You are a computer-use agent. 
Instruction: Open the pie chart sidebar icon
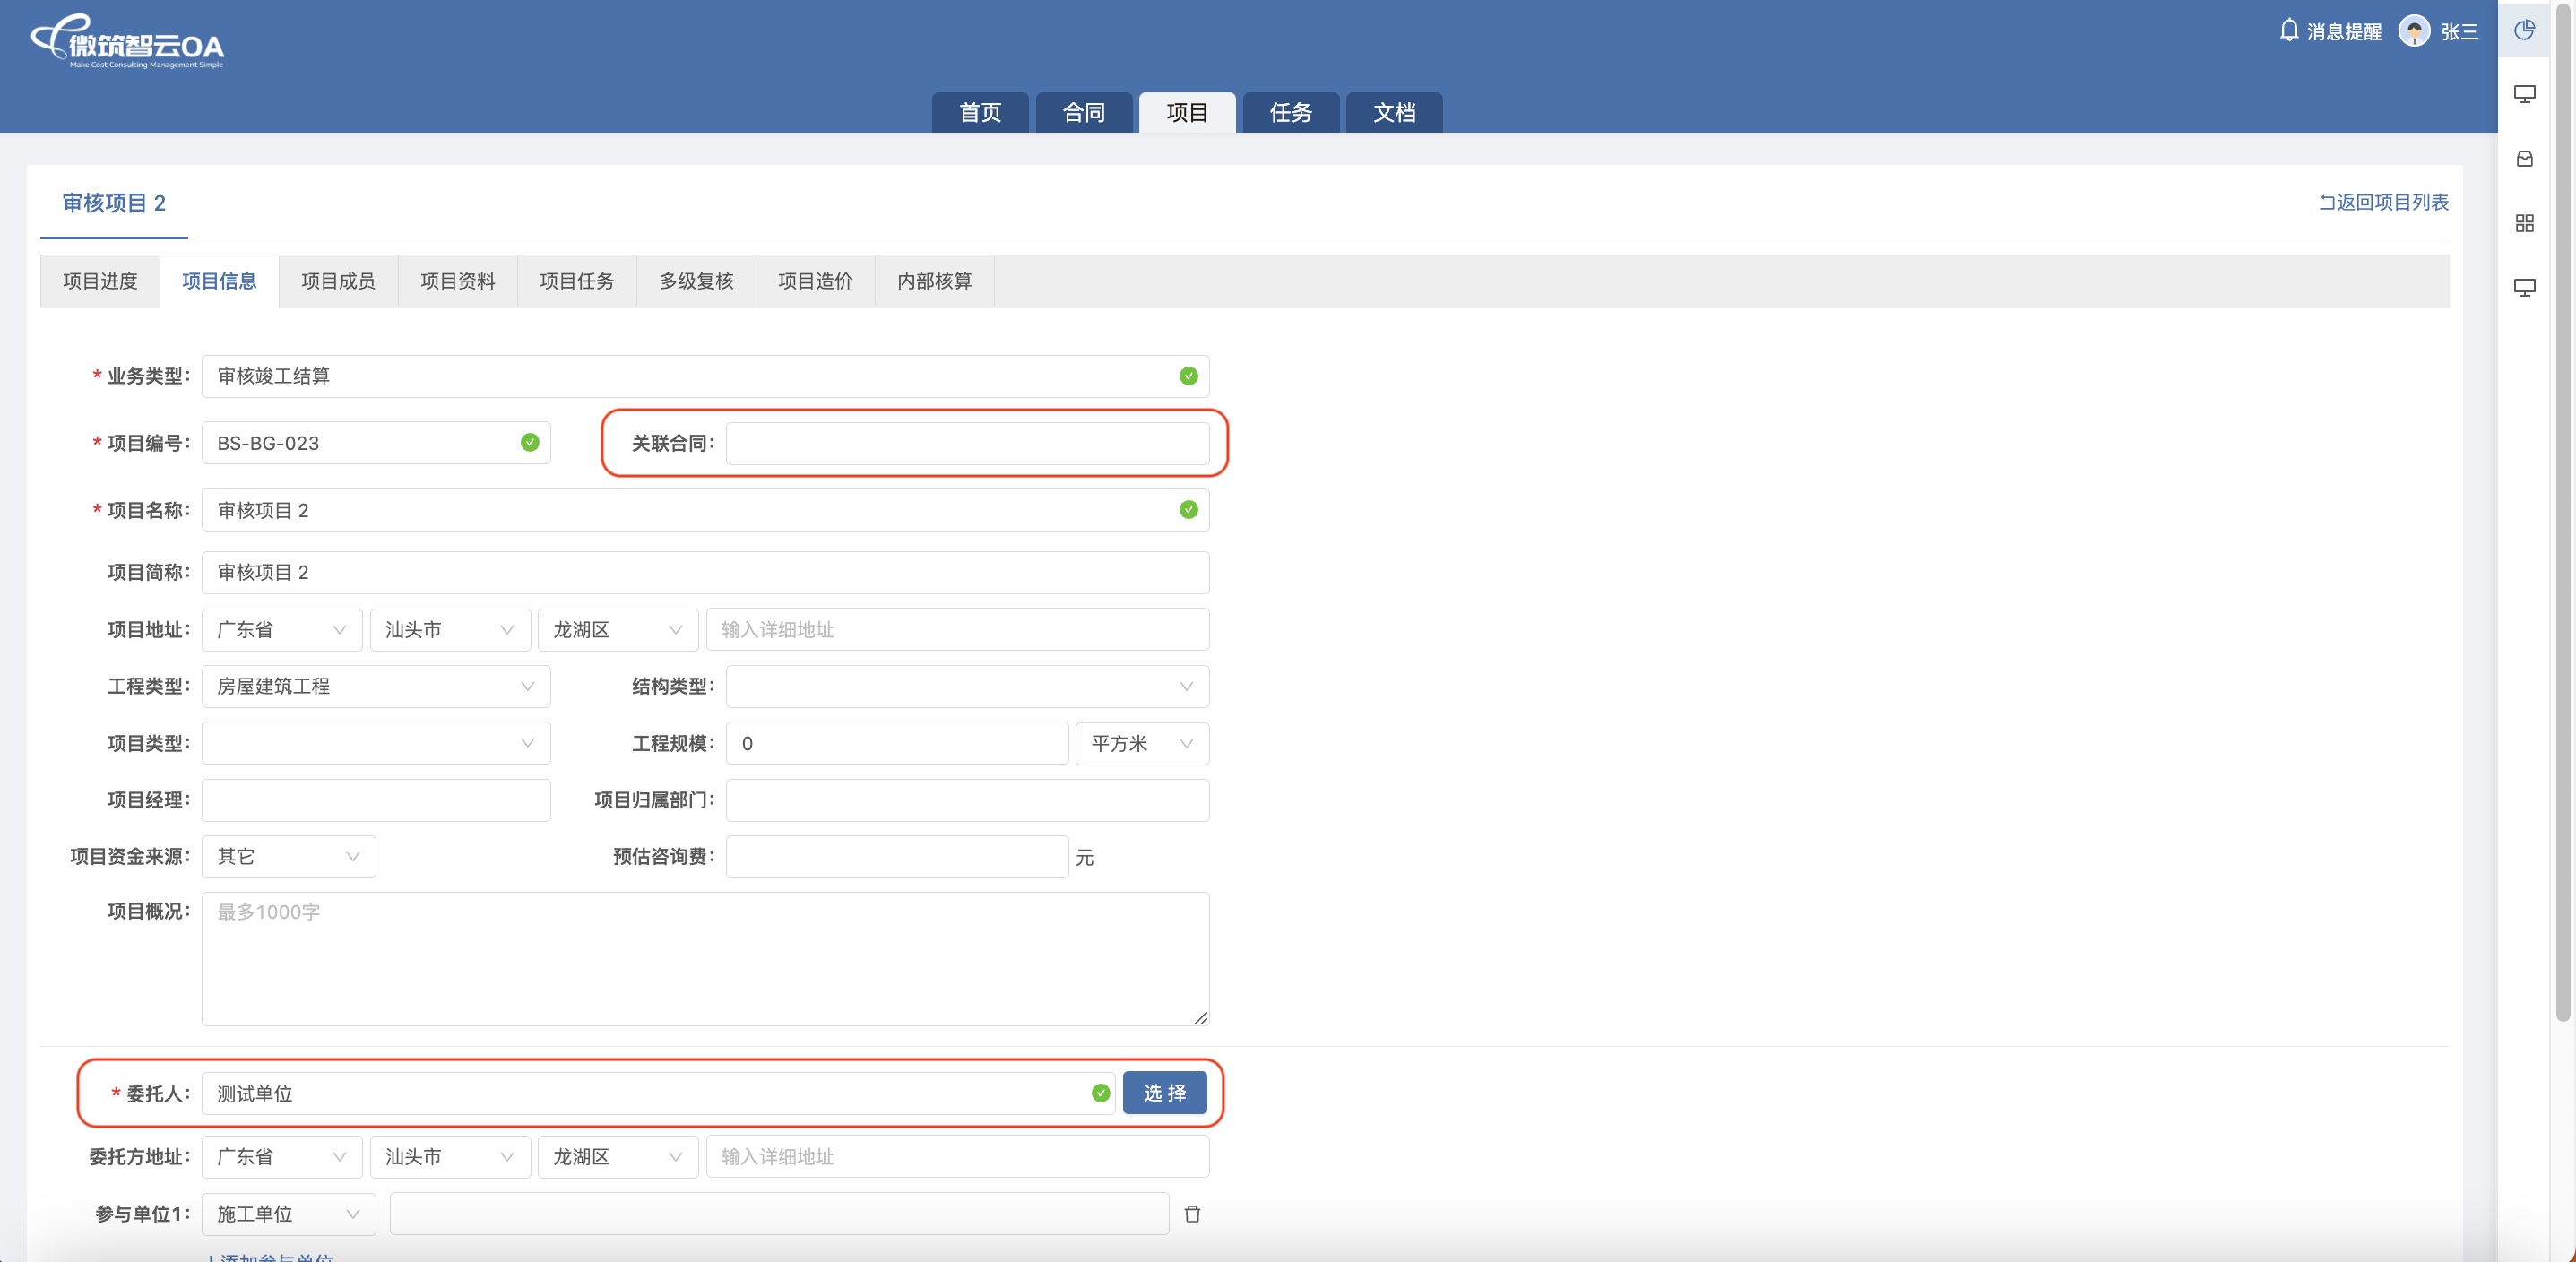pos(2524,30)
